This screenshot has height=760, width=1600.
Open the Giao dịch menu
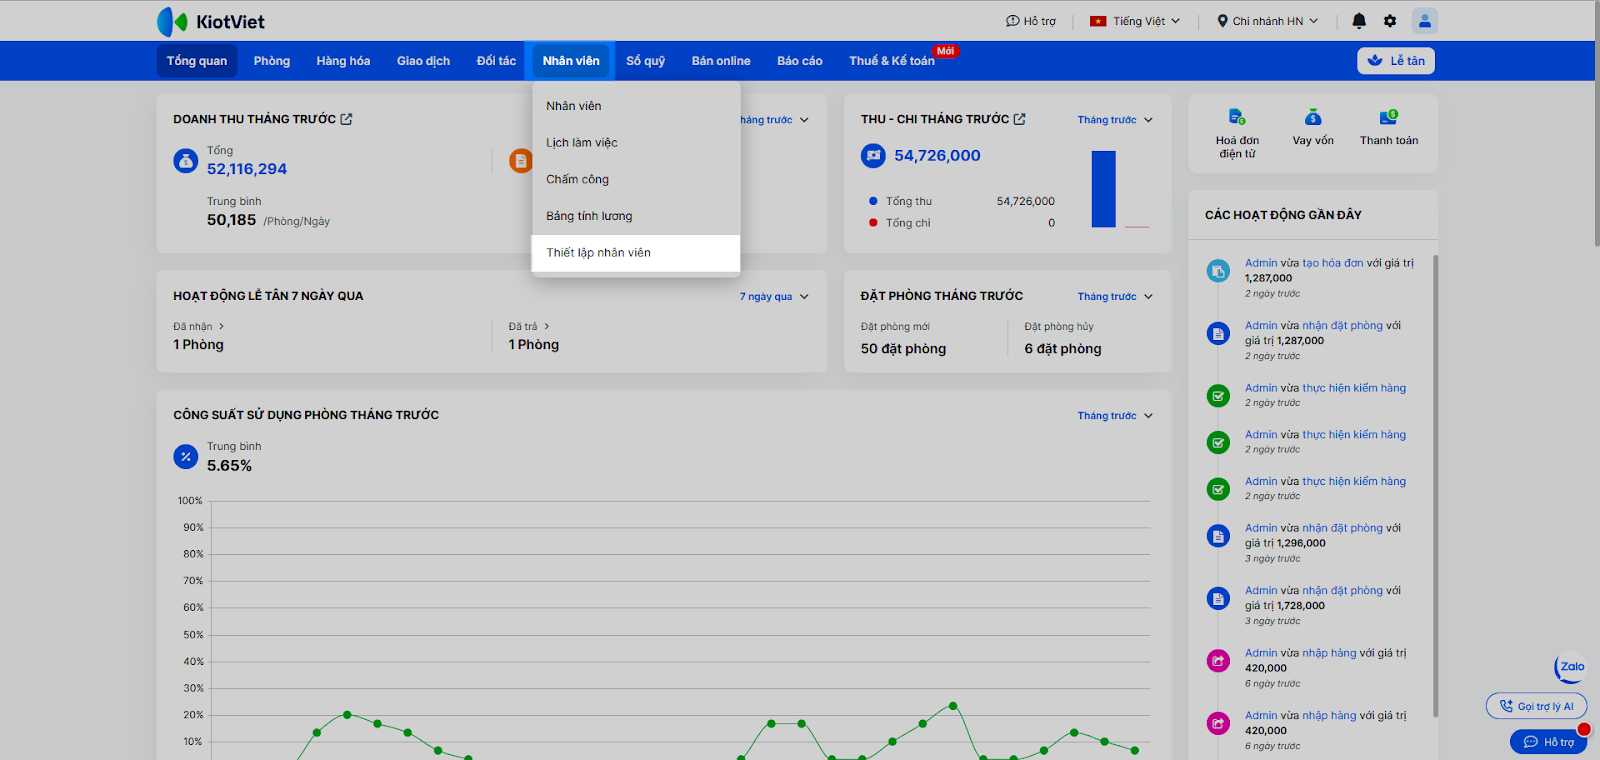click(x=423, y=61)
